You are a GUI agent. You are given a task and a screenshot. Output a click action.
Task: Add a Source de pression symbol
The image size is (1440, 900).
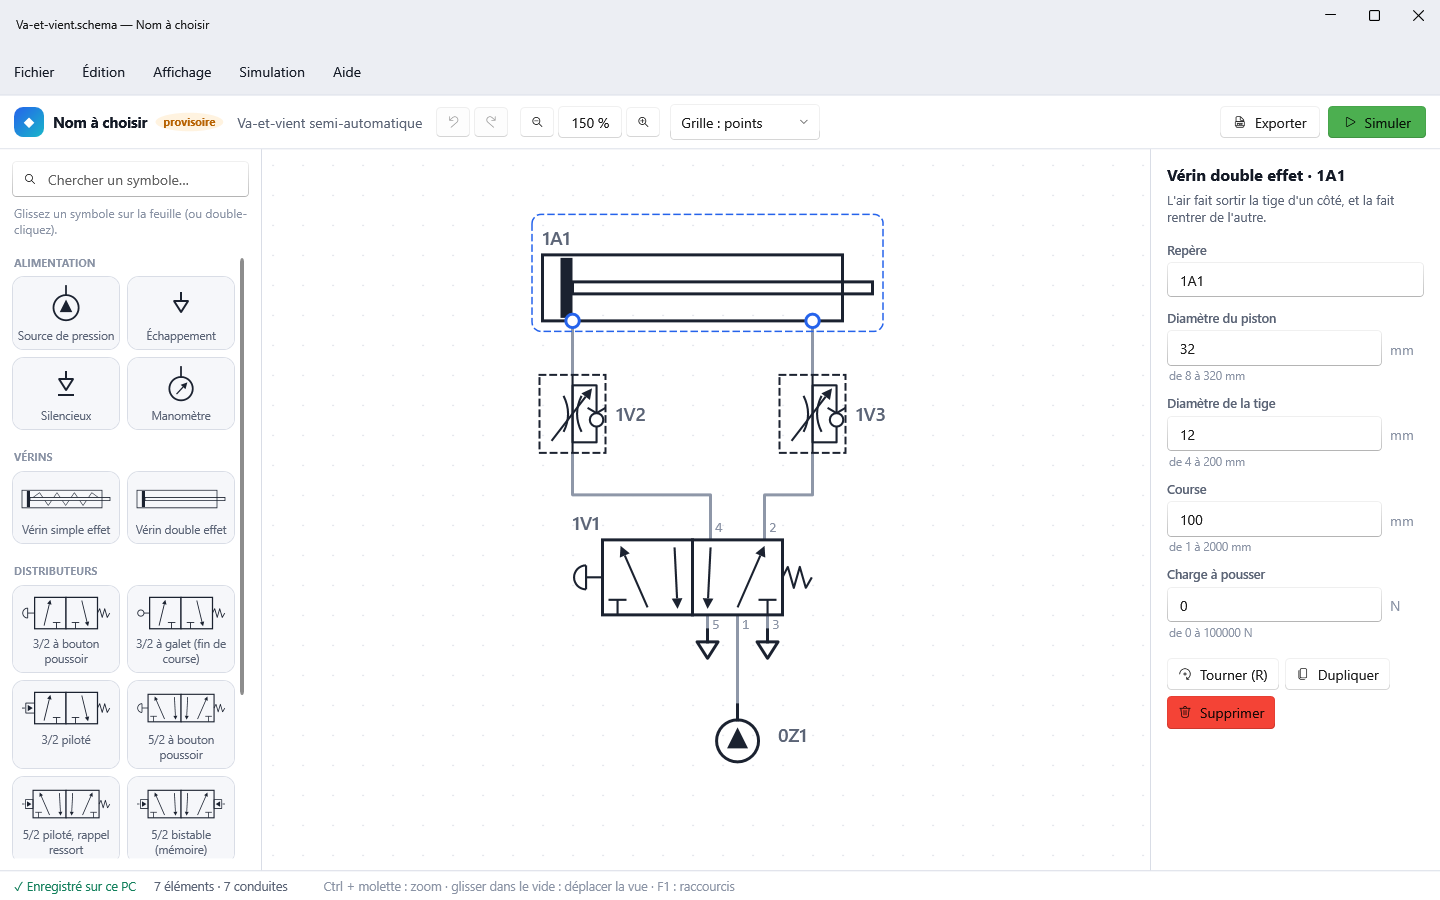(66, 313)
